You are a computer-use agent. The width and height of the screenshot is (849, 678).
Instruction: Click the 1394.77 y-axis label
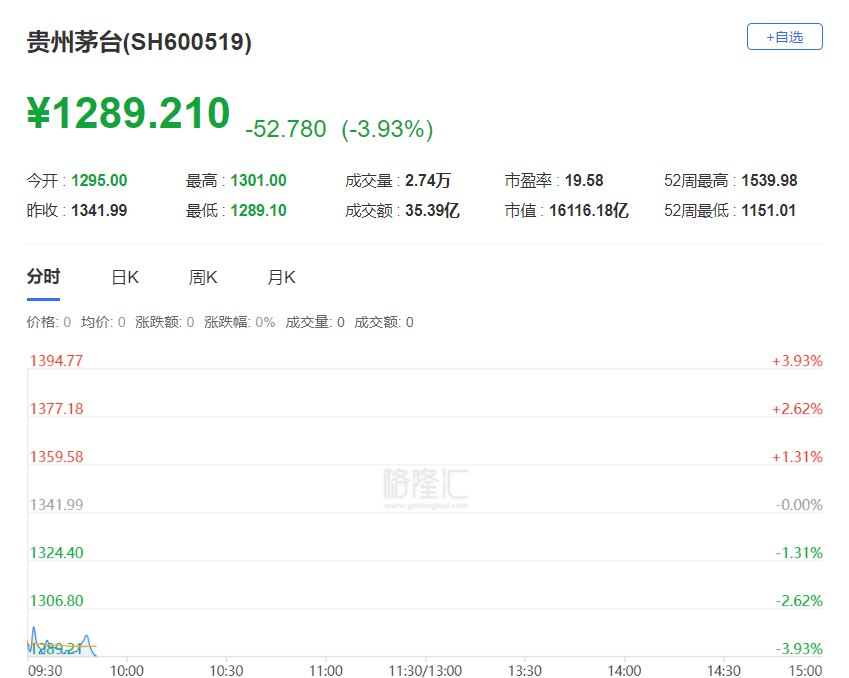pyautogui.click(x=56, y=361)
